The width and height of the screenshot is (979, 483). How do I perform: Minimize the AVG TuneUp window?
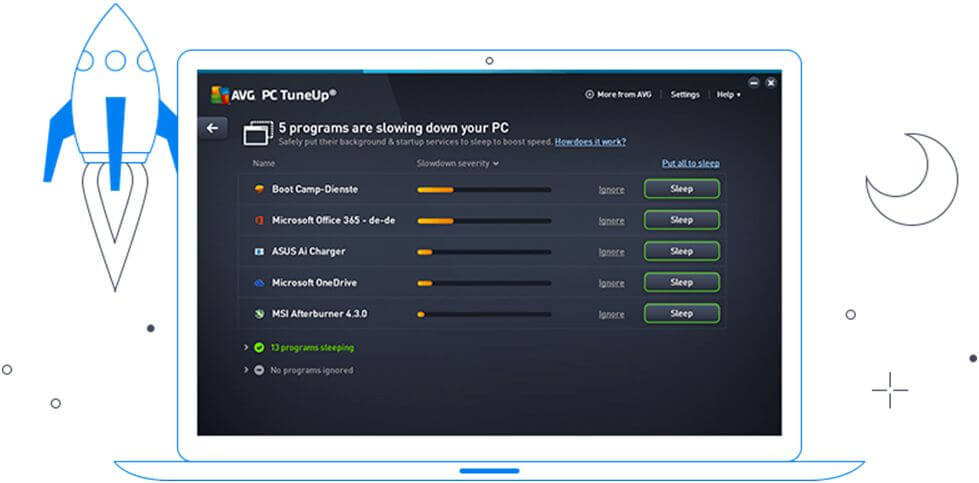(x=754, y=82)
